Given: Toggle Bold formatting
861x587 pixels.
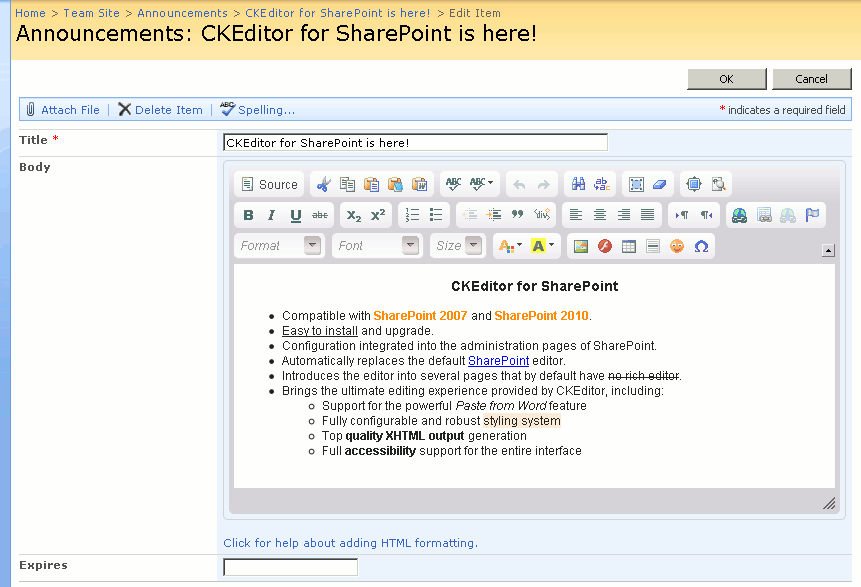Looking at the screenshot, I should click(248, 215).
